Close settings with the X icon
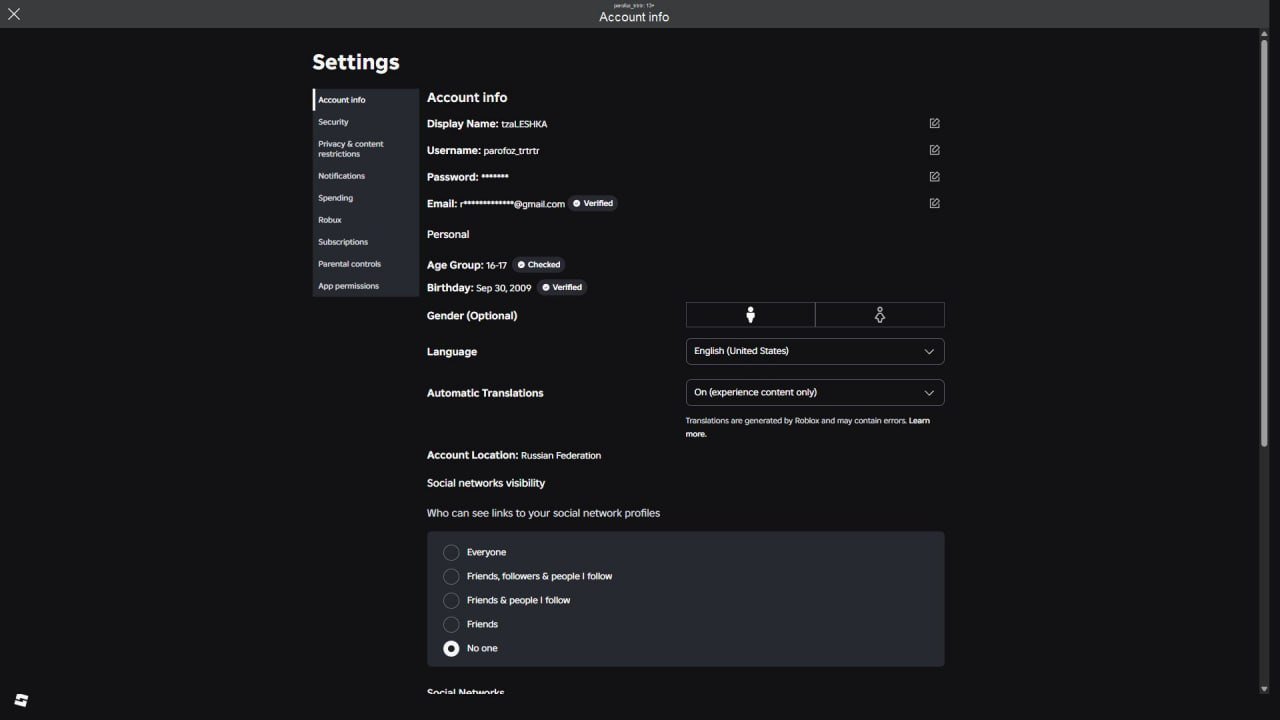The width and height of the screenshot is (1280, 720). [14, 14]
